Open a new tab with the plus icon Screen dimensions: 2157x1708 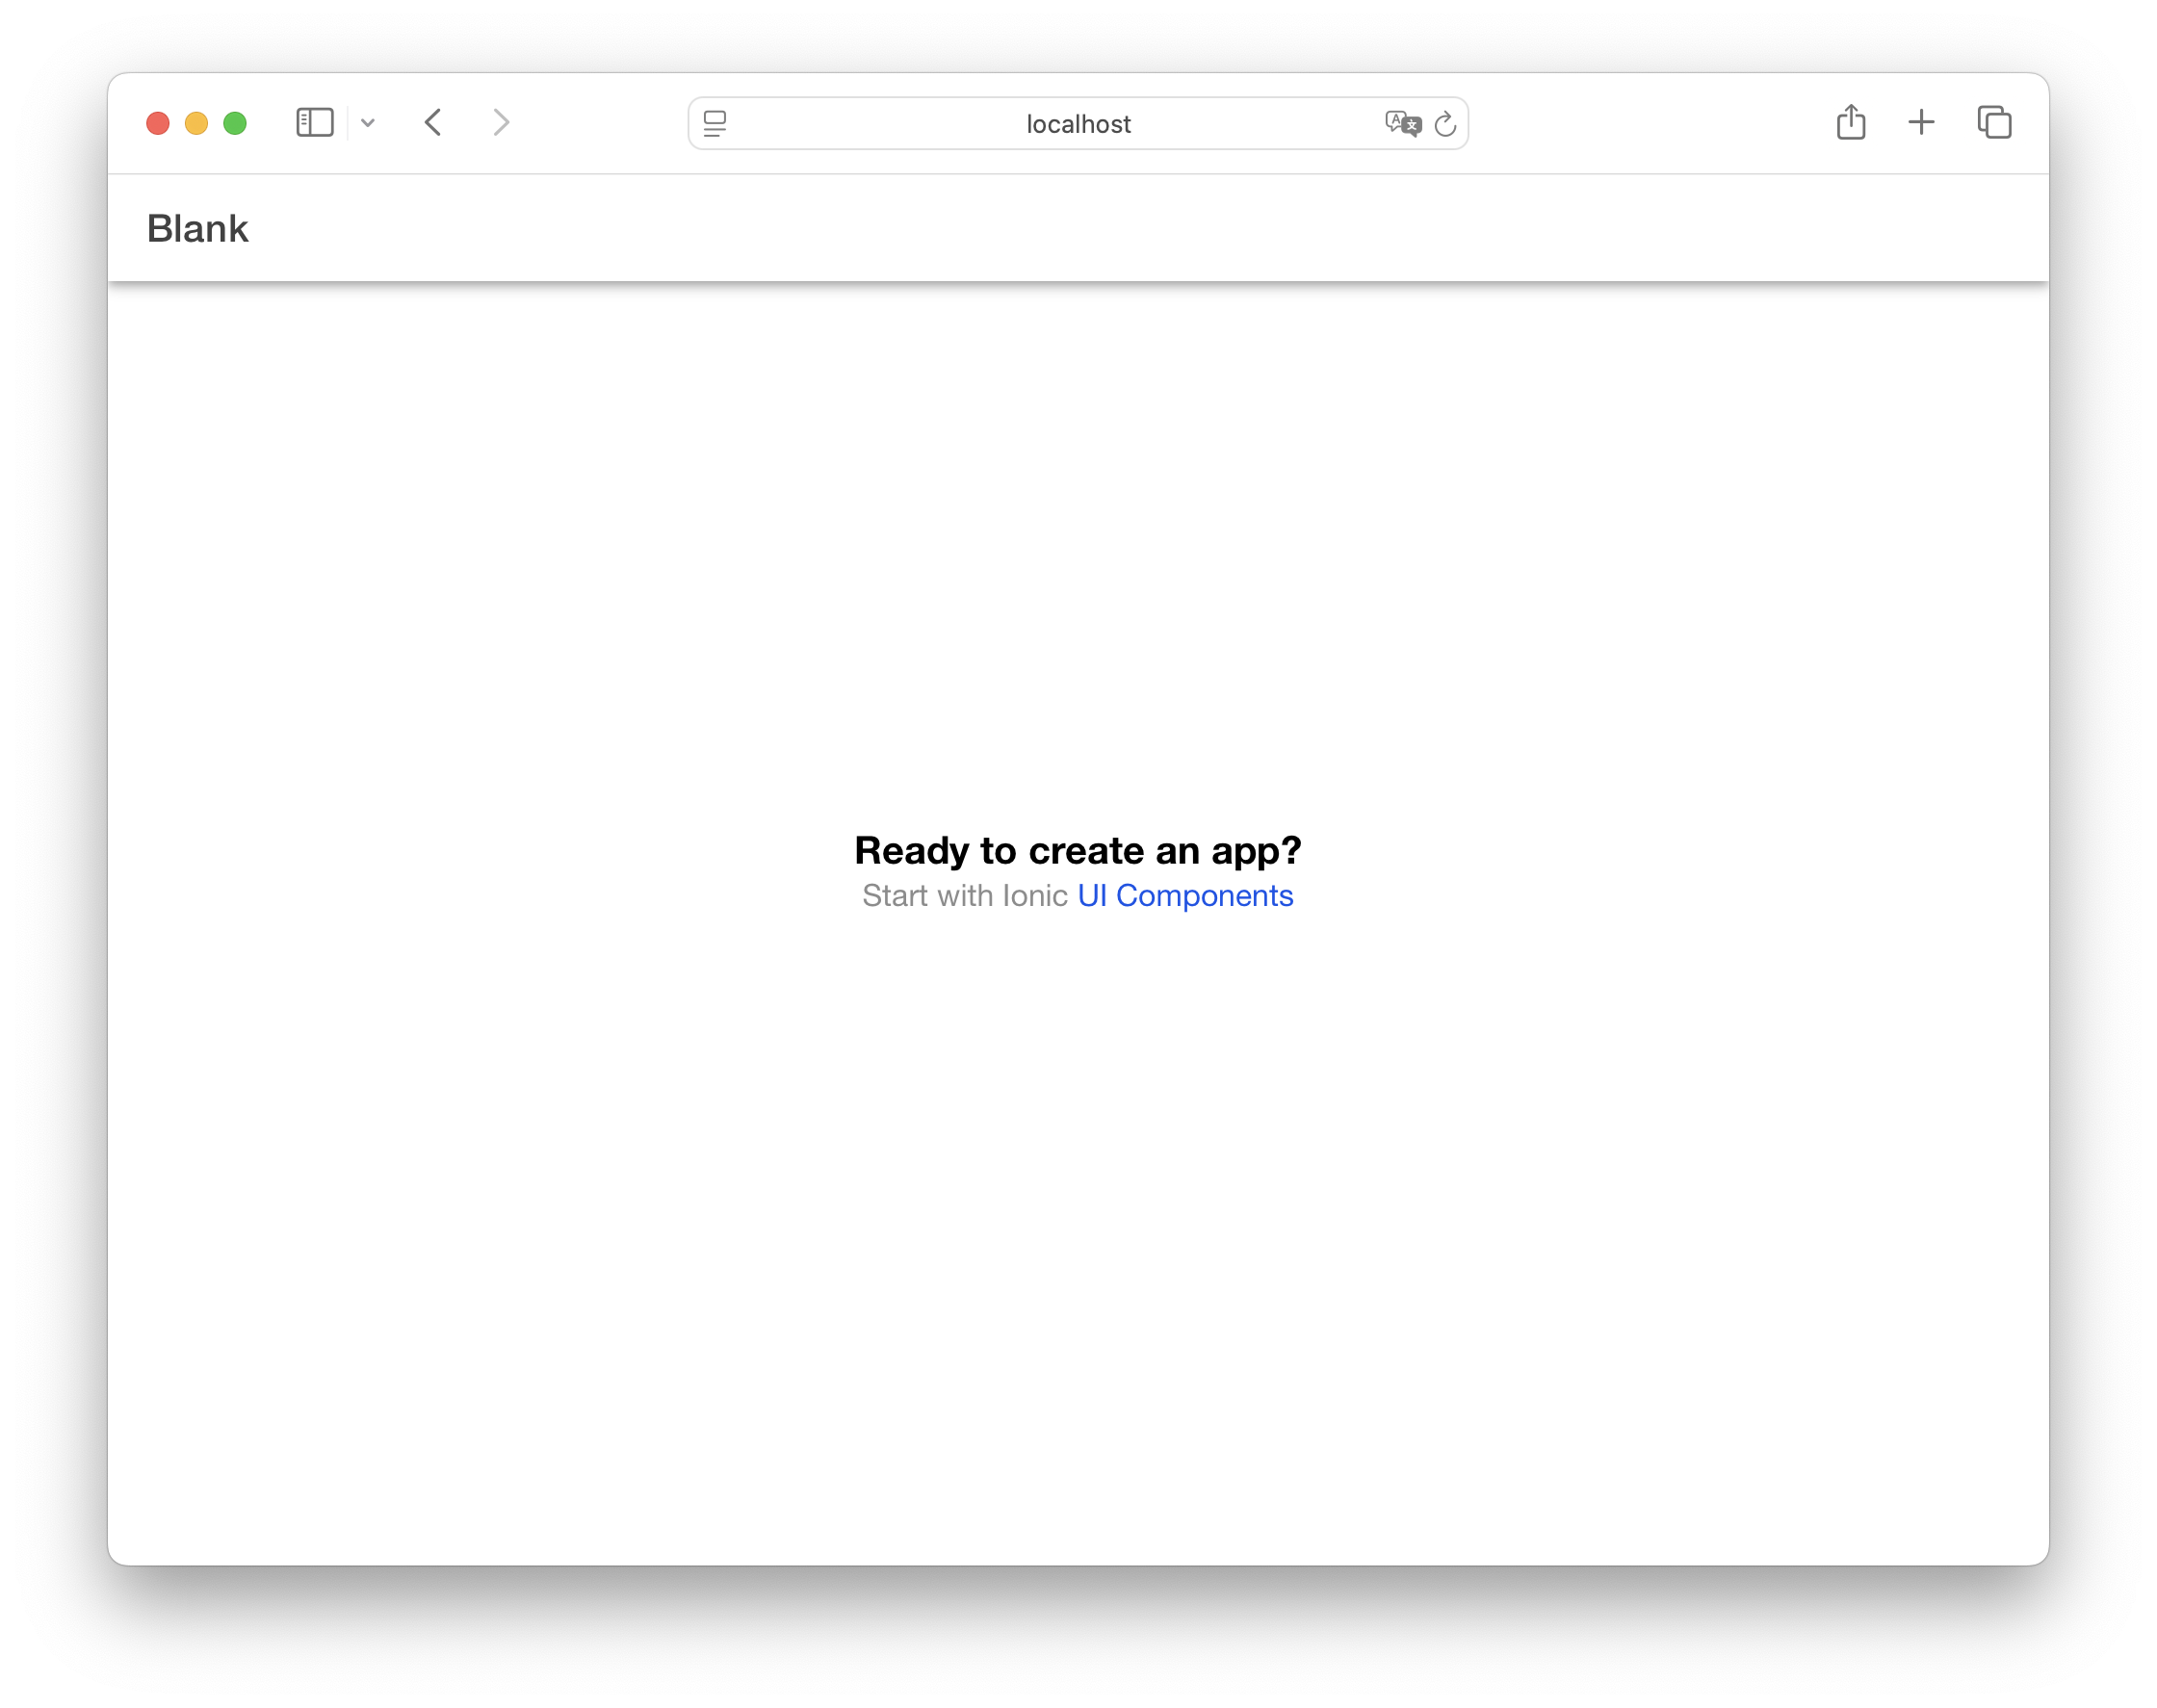[1921, 122]
